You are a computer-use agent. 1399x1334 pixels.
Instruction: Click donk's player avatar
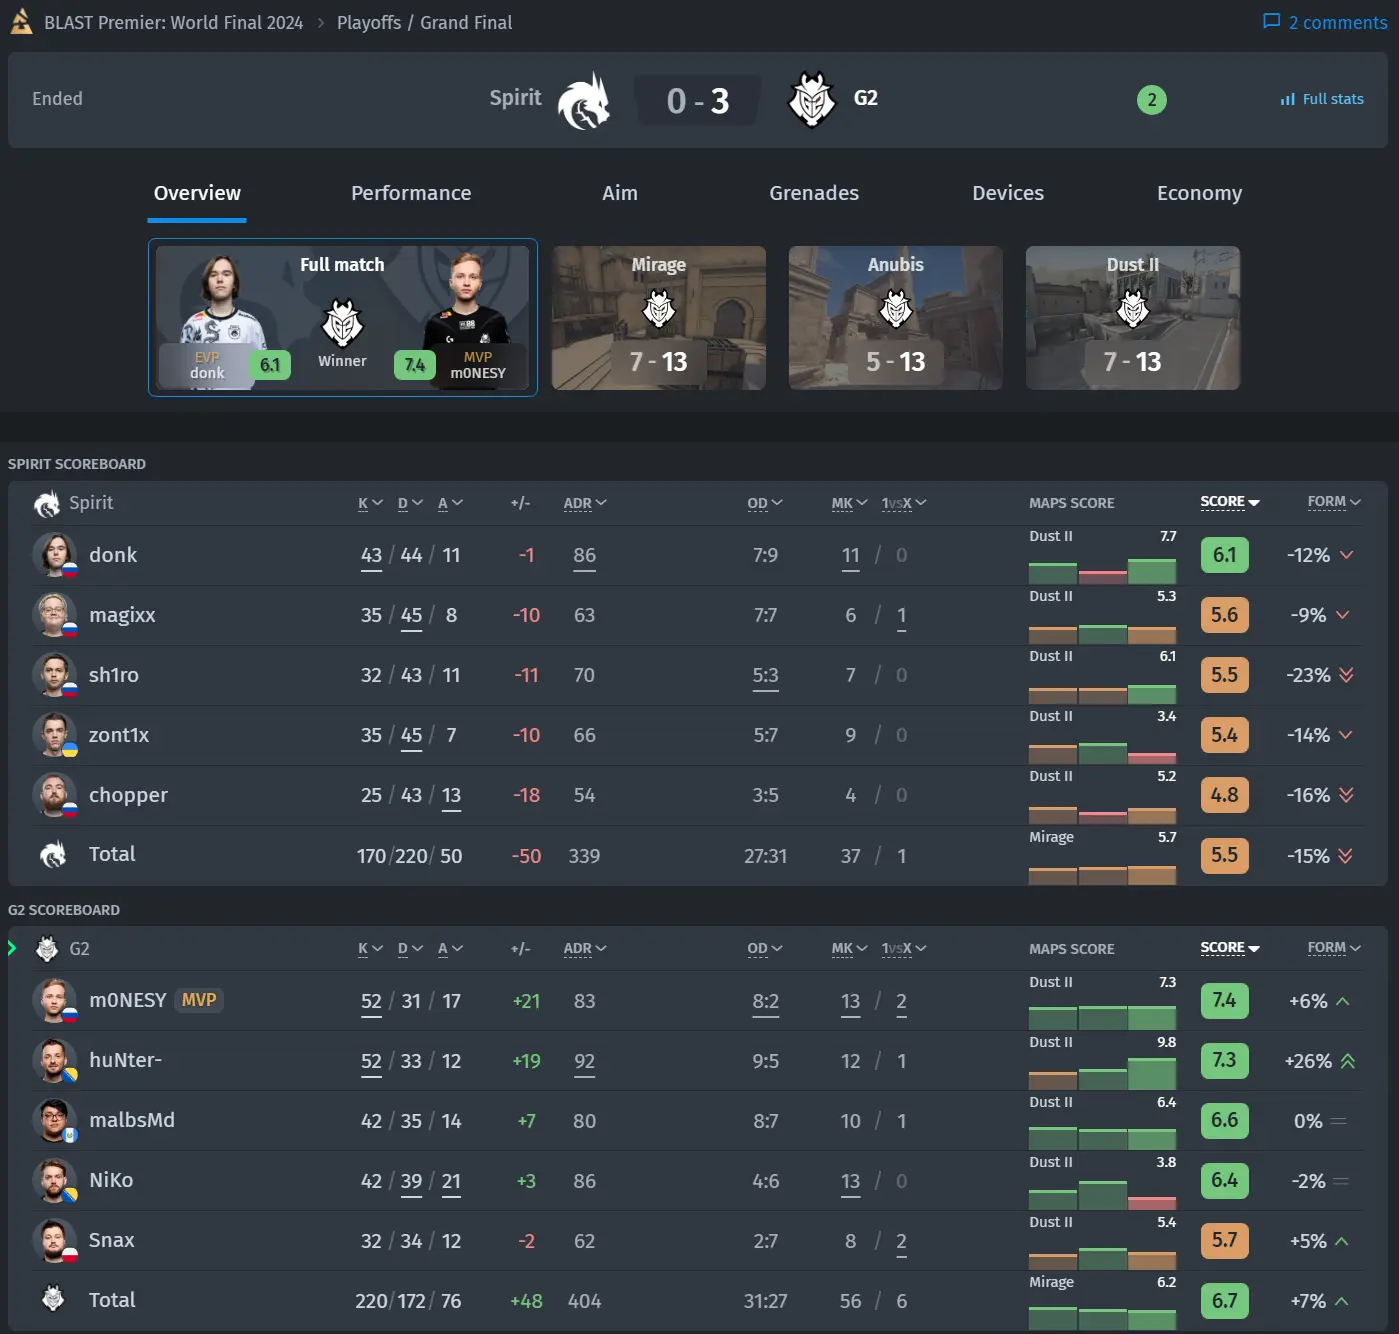click(55, 555)
